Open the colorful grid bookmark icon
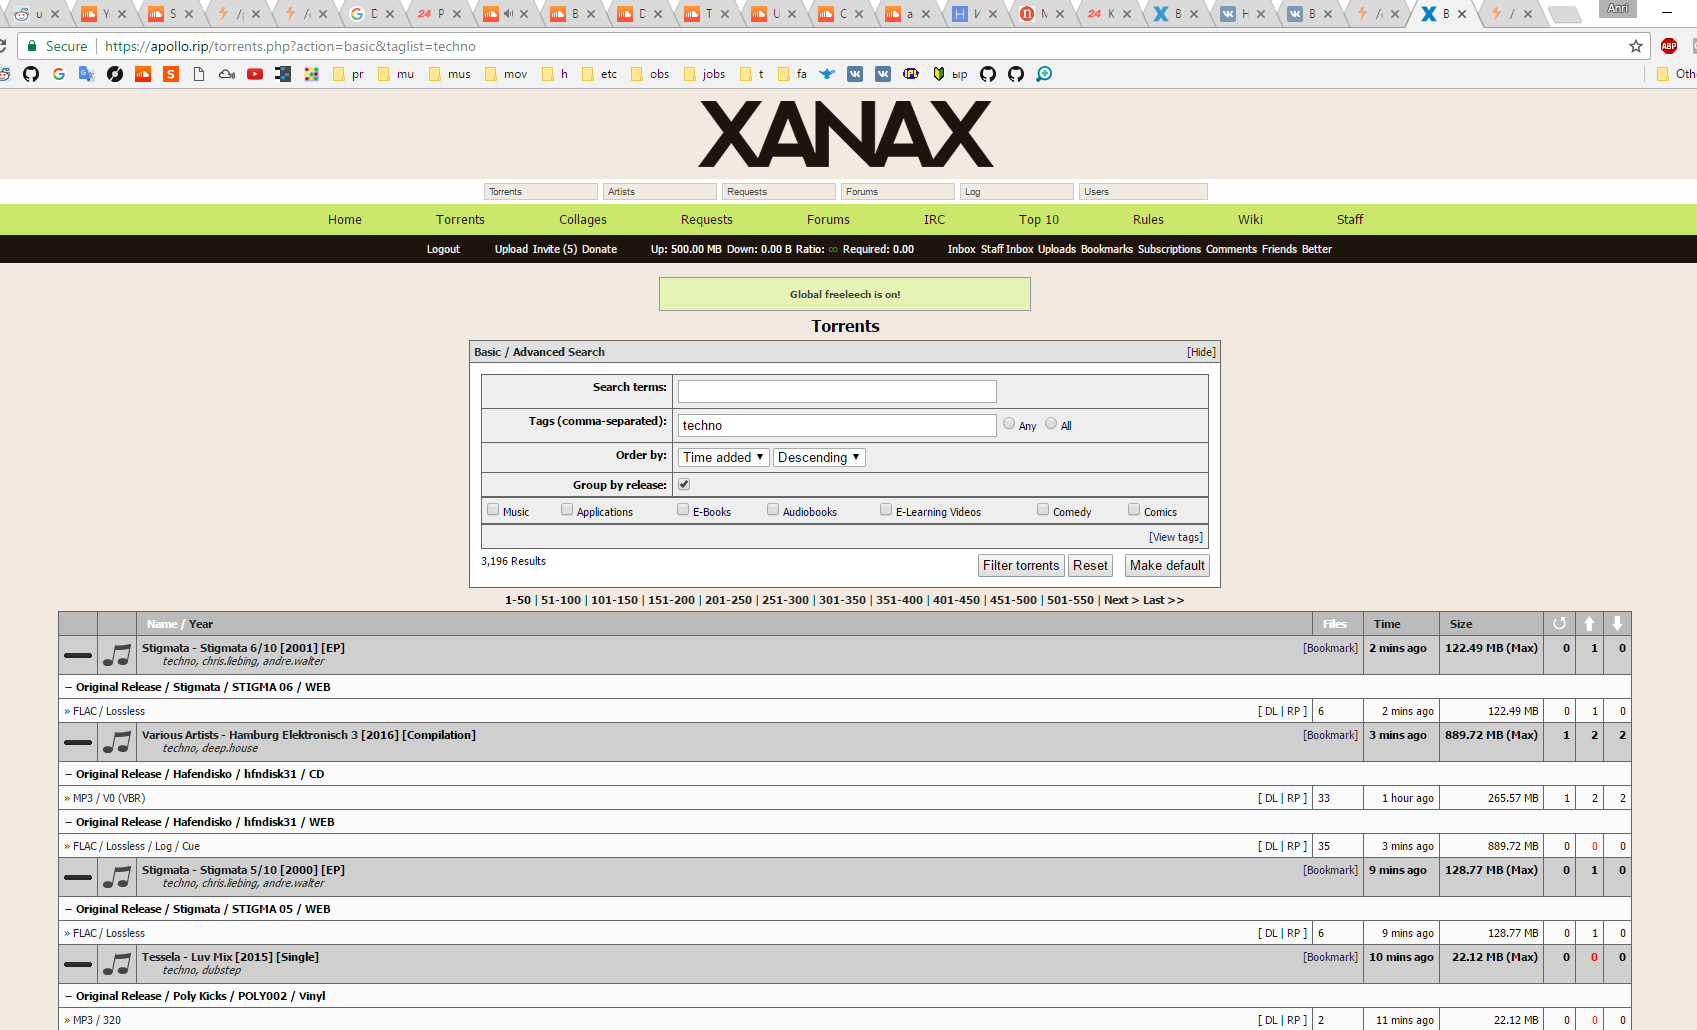Screen dimensions: 1697x1030 pos(311,74)
